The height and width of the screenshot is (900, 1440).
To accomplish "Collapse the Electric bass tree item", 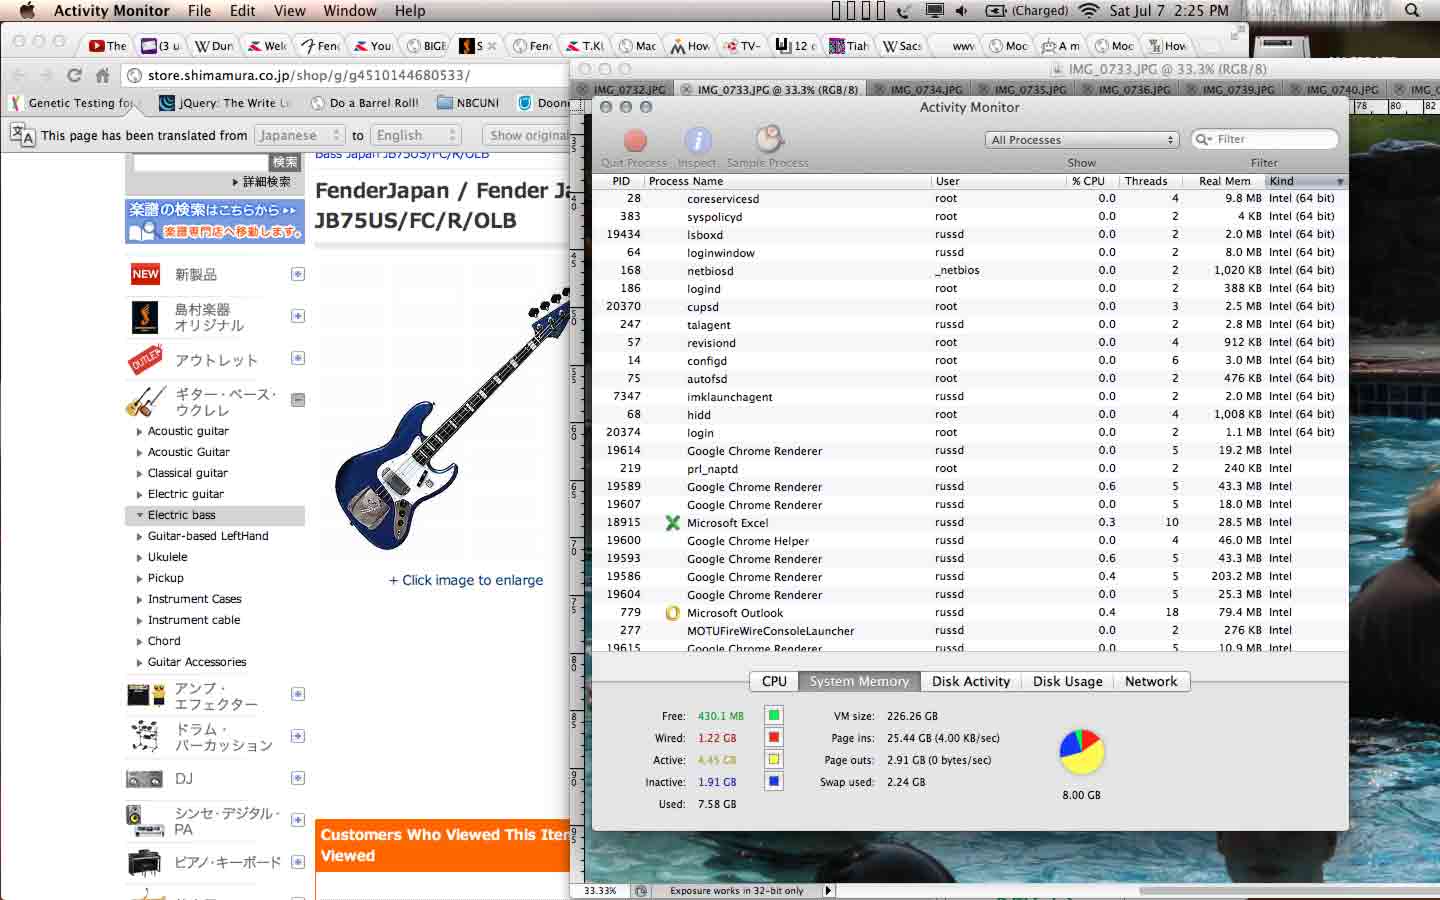I will point(139,515).
